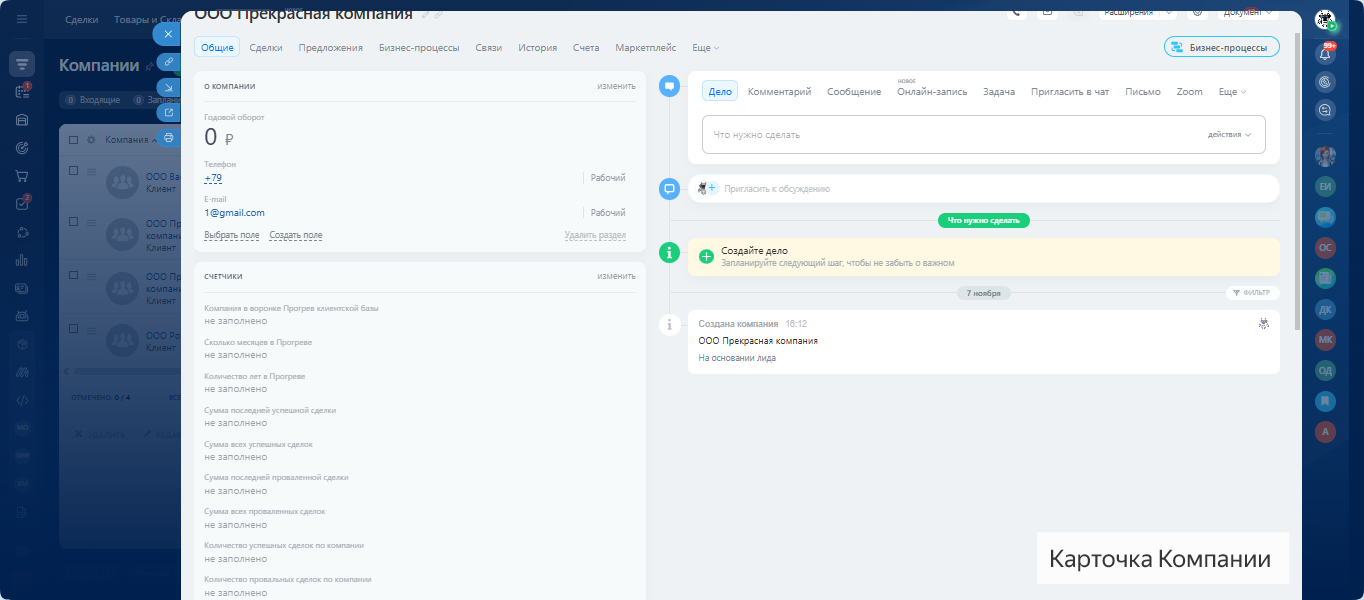Image resolution: width=1364 pixels, height=600 pixels.
Task: Open the notifications bell icon
Action: pyautogui.click(x=1325, y=54)
